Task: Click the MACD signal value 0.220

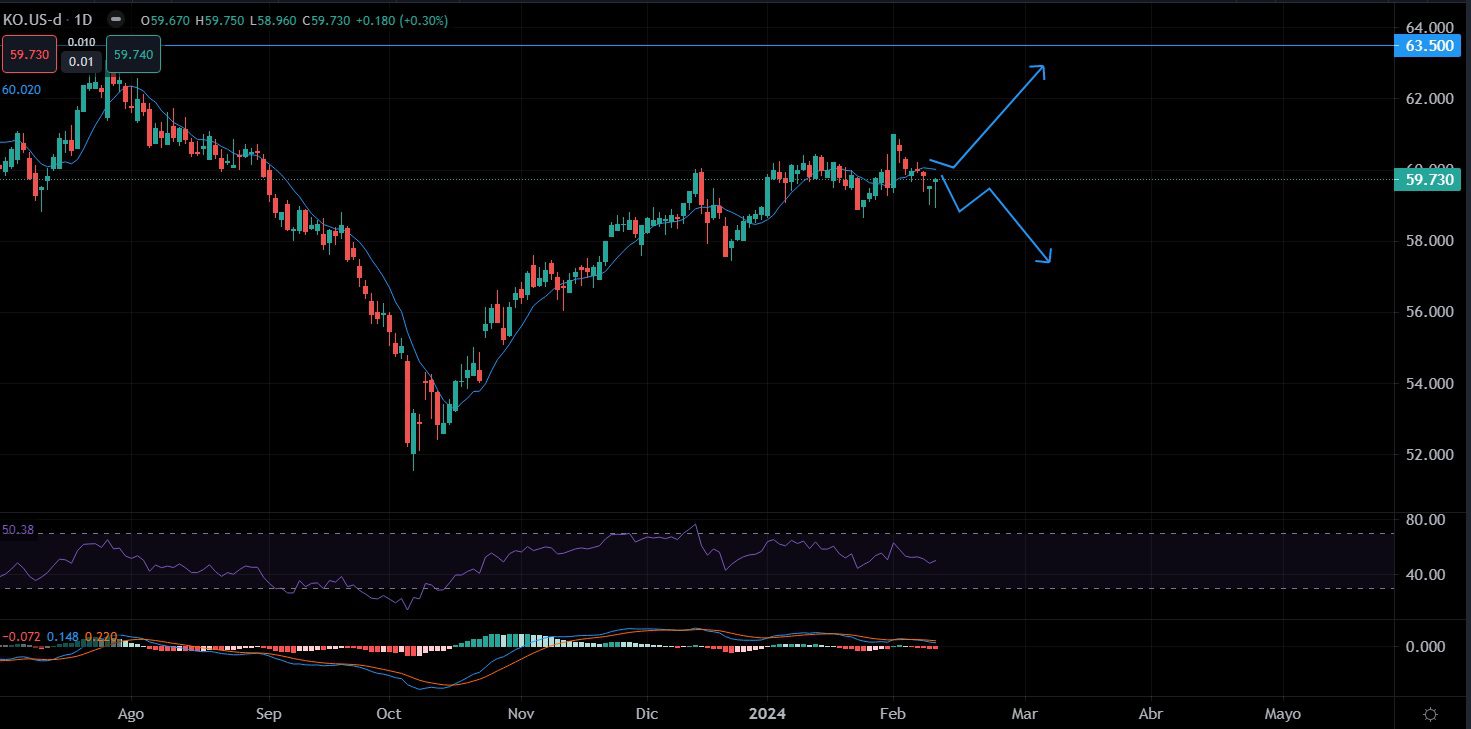Action: pyautogui.click(x=100, y=637)
